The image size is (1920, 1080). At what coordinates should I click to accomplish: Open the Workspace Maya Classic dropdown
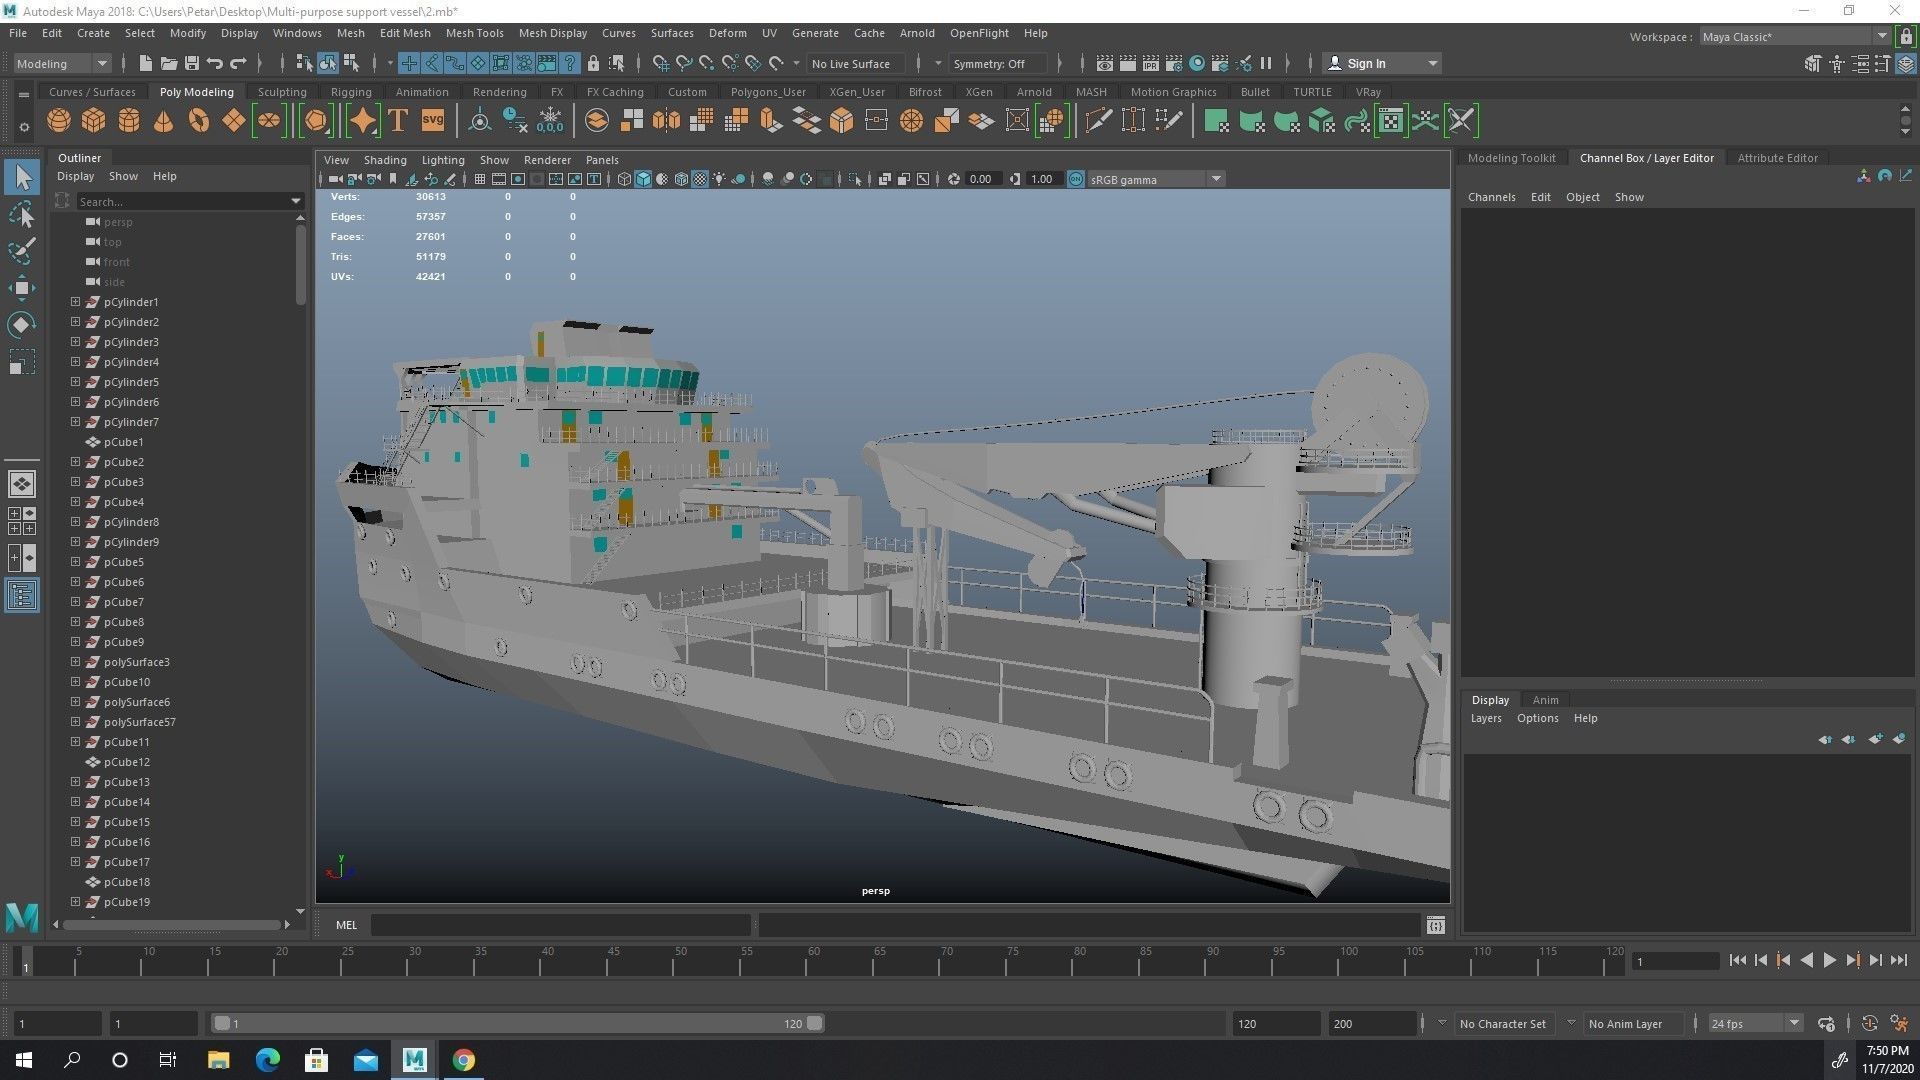pyautogui.click(x=1794, y=36)
